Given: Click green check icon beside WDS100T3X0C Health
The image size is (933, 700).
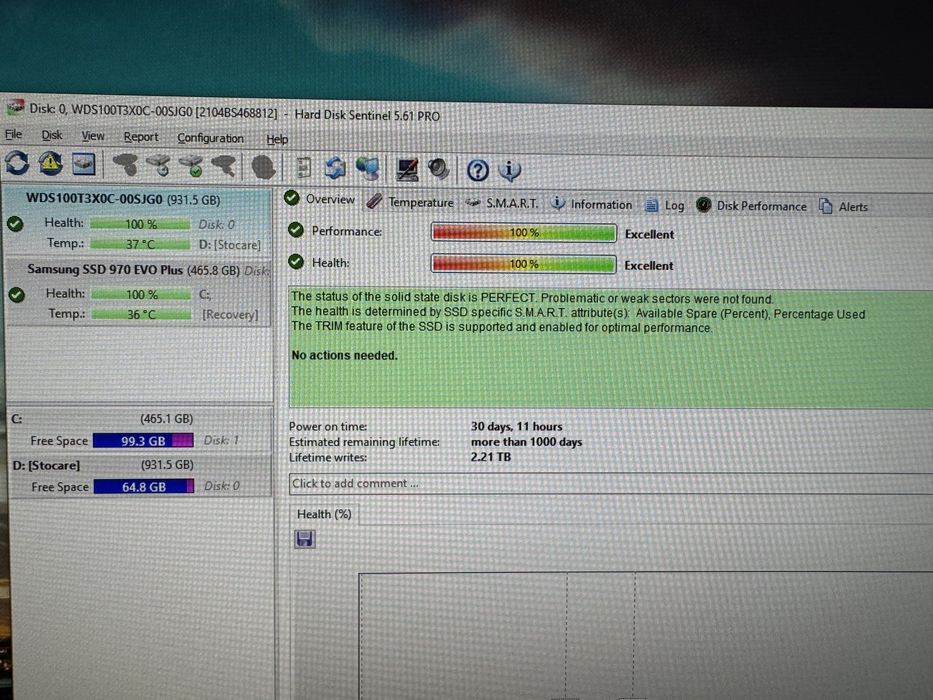Looking at the screenshot, I should [15, 224].
